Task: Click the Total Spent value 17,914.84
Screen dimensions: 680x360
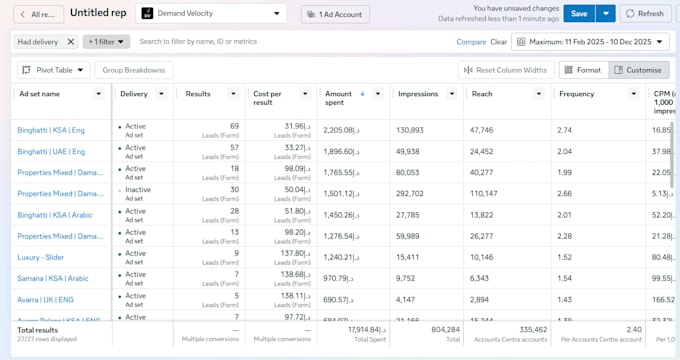Action: click(x=366, y=330)
